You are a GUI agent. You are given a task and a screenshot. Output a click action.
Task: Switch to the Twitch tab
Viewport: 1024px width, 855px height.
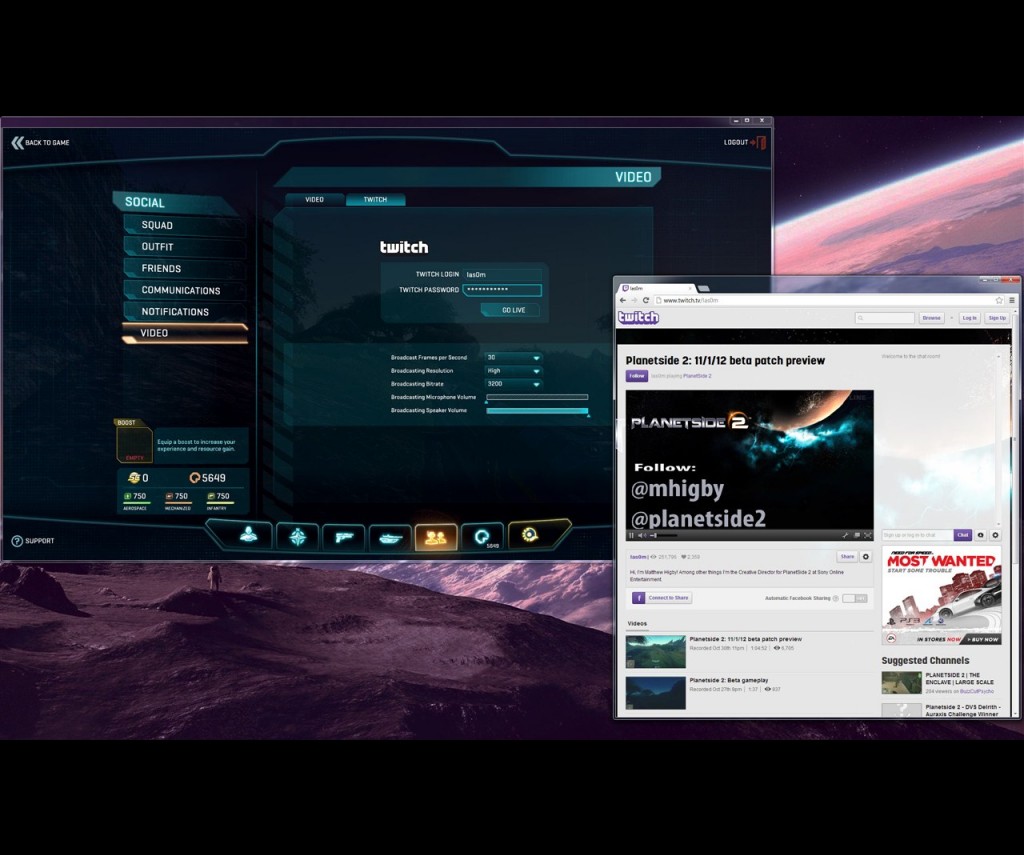point(375,199)
